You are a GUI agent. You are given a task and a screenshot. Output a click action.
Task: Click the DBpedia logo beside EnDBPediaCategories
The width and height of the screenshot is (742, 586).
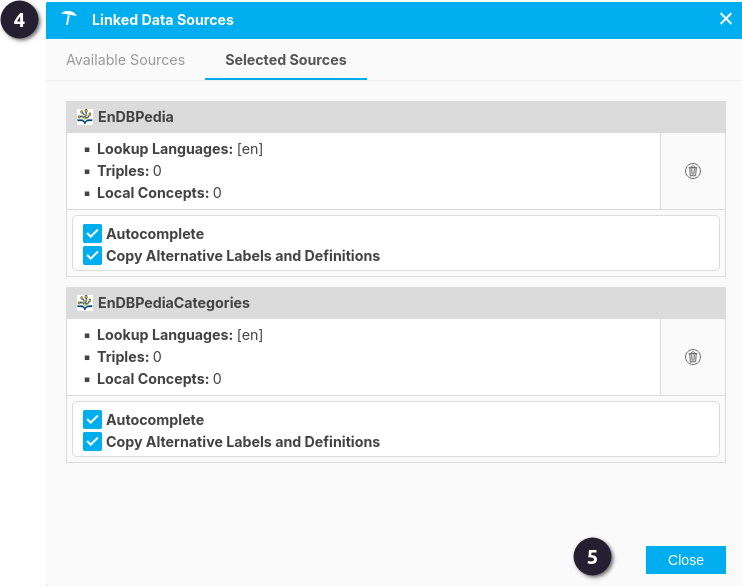tap(85, 302)
